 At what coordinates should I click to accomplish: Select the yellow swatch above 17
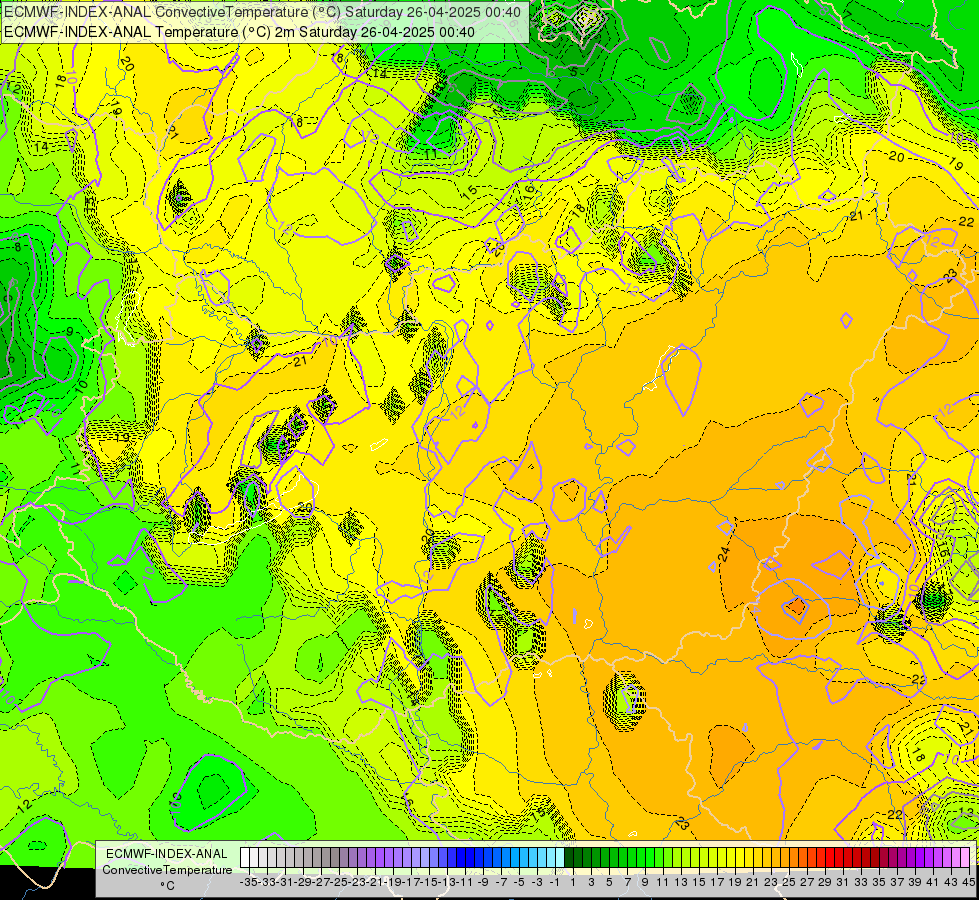[x=713, y=857]
